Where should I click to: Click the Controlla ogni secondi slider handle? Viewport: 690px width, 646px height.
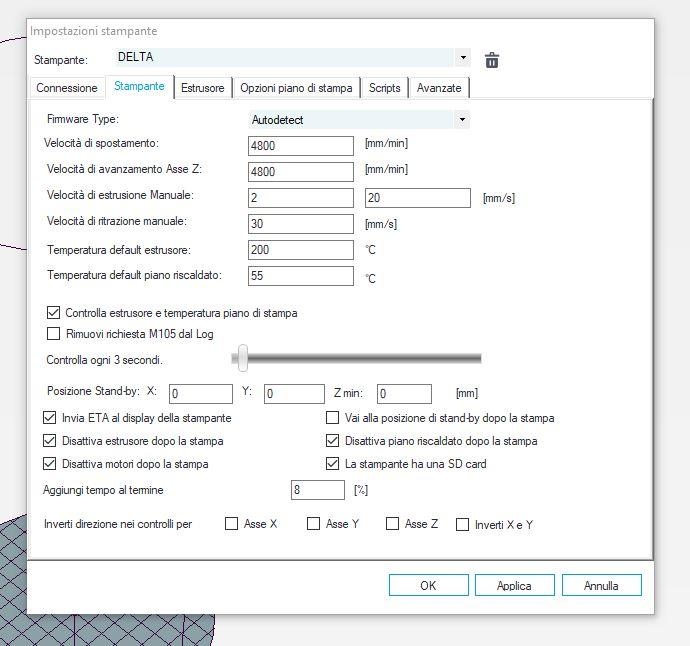point(242,358)
